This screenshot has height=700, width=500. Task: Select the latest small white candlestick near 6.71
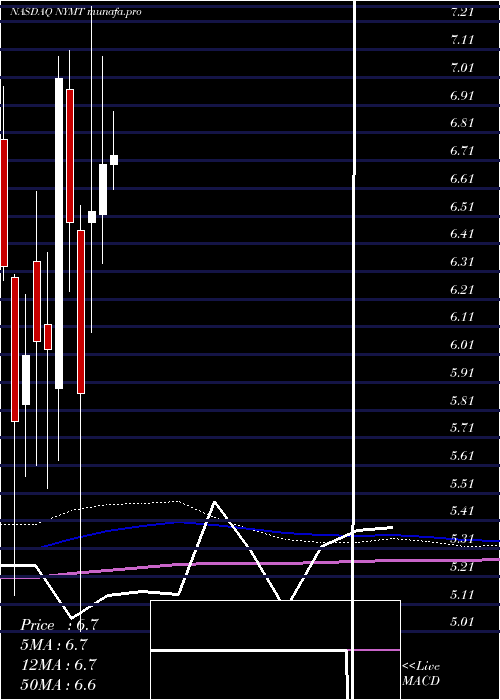point(114,160)
